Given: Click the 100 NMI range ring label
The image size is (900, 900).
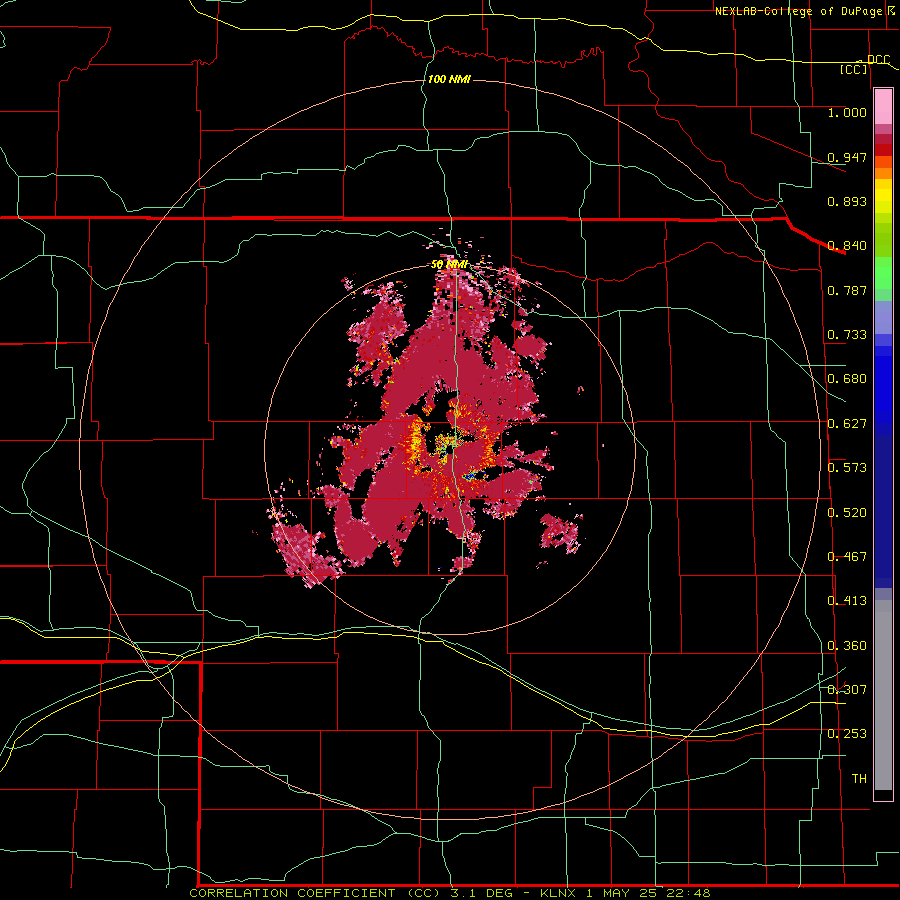Looking at the screenshot, I should point(449,79).
